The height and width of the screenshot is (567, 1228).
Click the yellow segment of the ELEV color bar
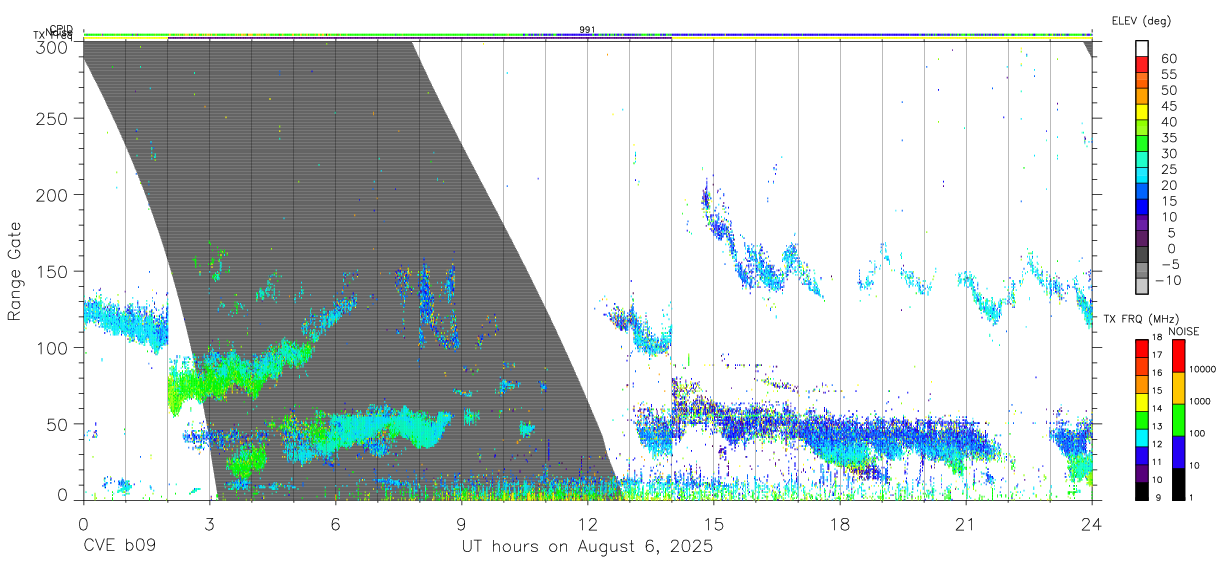point(1142,110)
